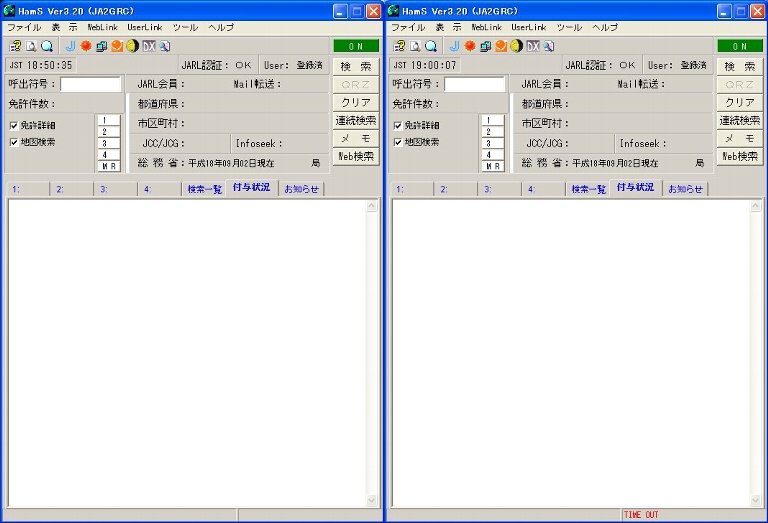The height and width of the screenshot is (523, 768).
Task: Switch to お知らせ tab in 18:50:35 window
Action: coord(301,189)
